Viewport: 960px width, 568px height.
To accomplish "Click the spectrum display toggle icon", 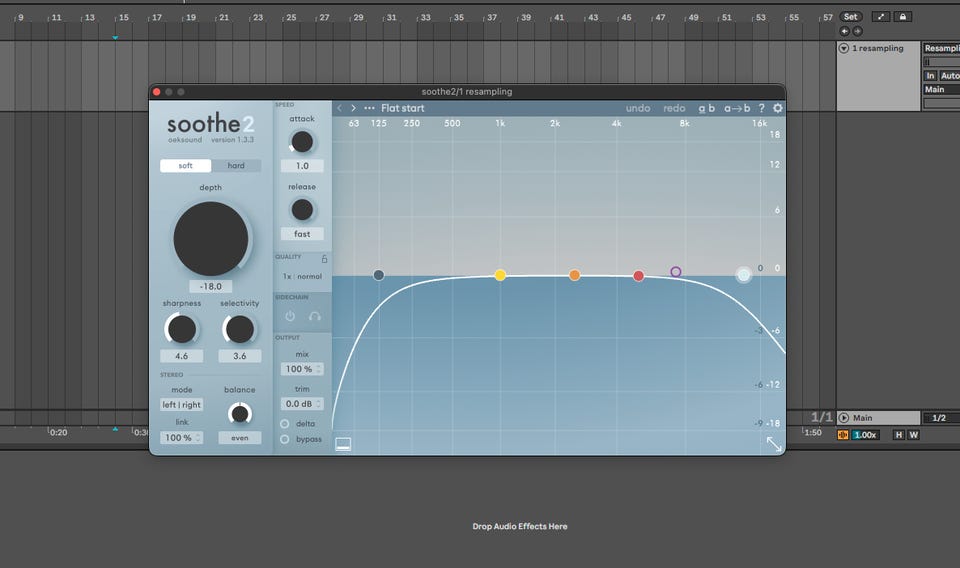I will [x=343, y=444].
